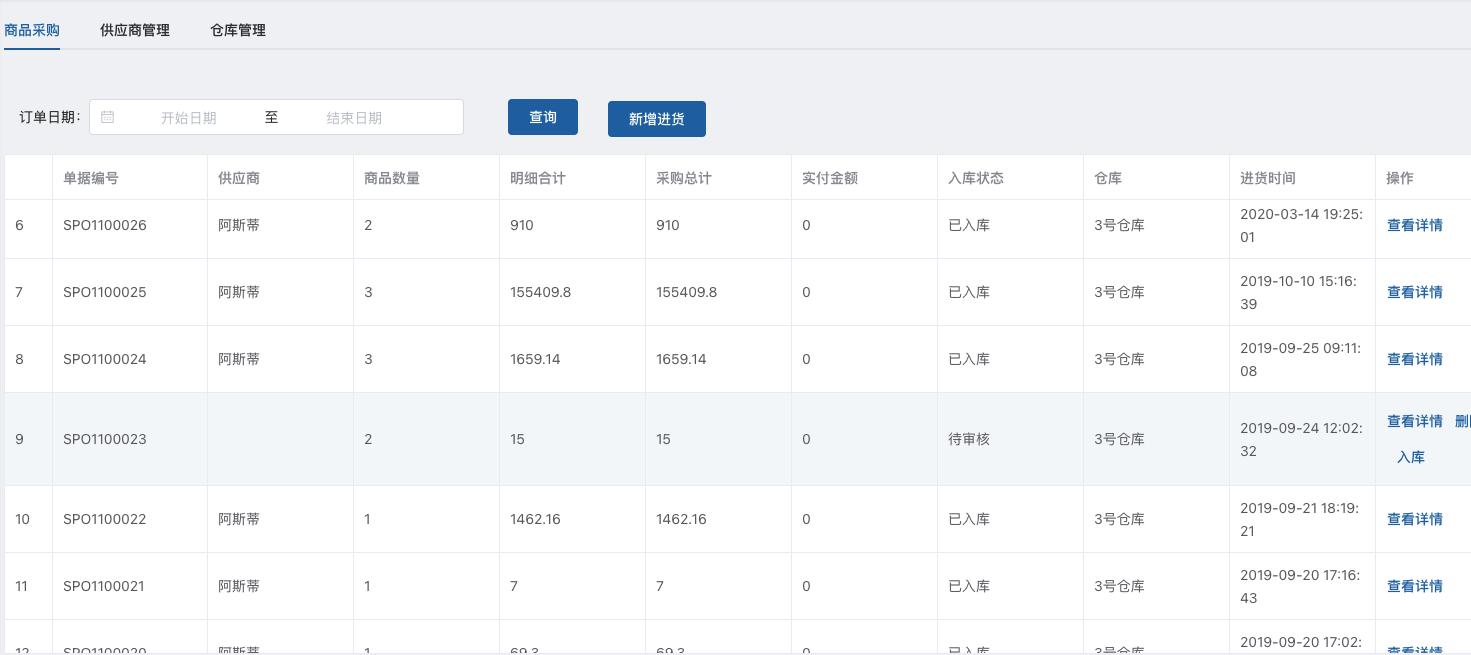Click the 开始日期 input field
Screen dimensions: 1471x655
189,117
